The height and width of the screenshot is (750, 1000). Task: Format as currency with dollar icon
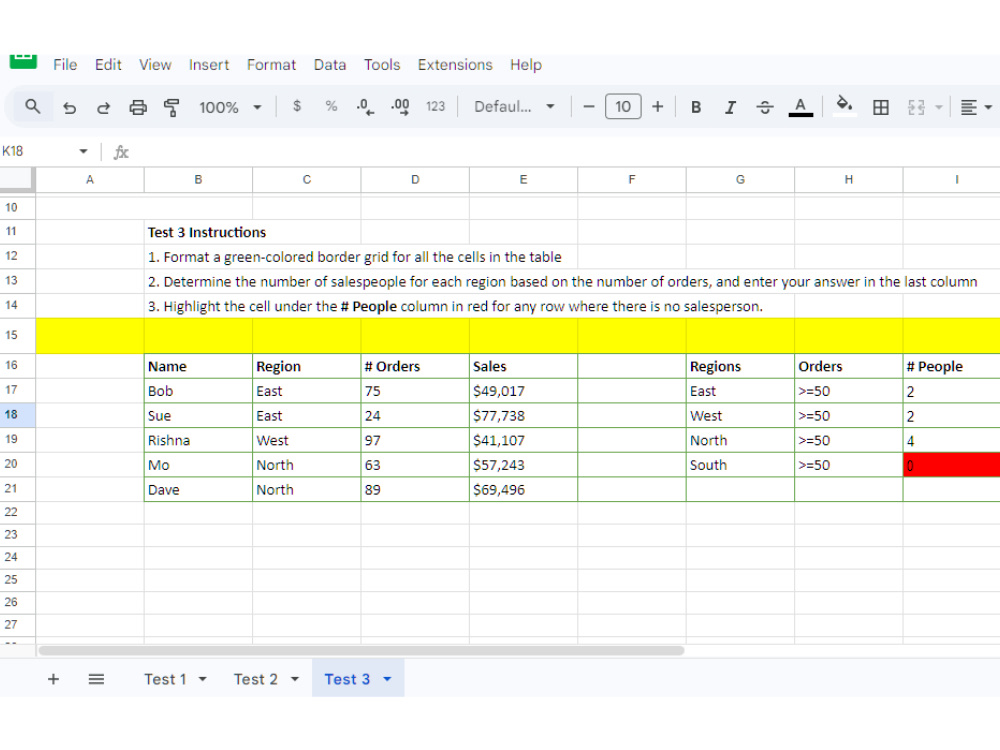pos(297,107)
